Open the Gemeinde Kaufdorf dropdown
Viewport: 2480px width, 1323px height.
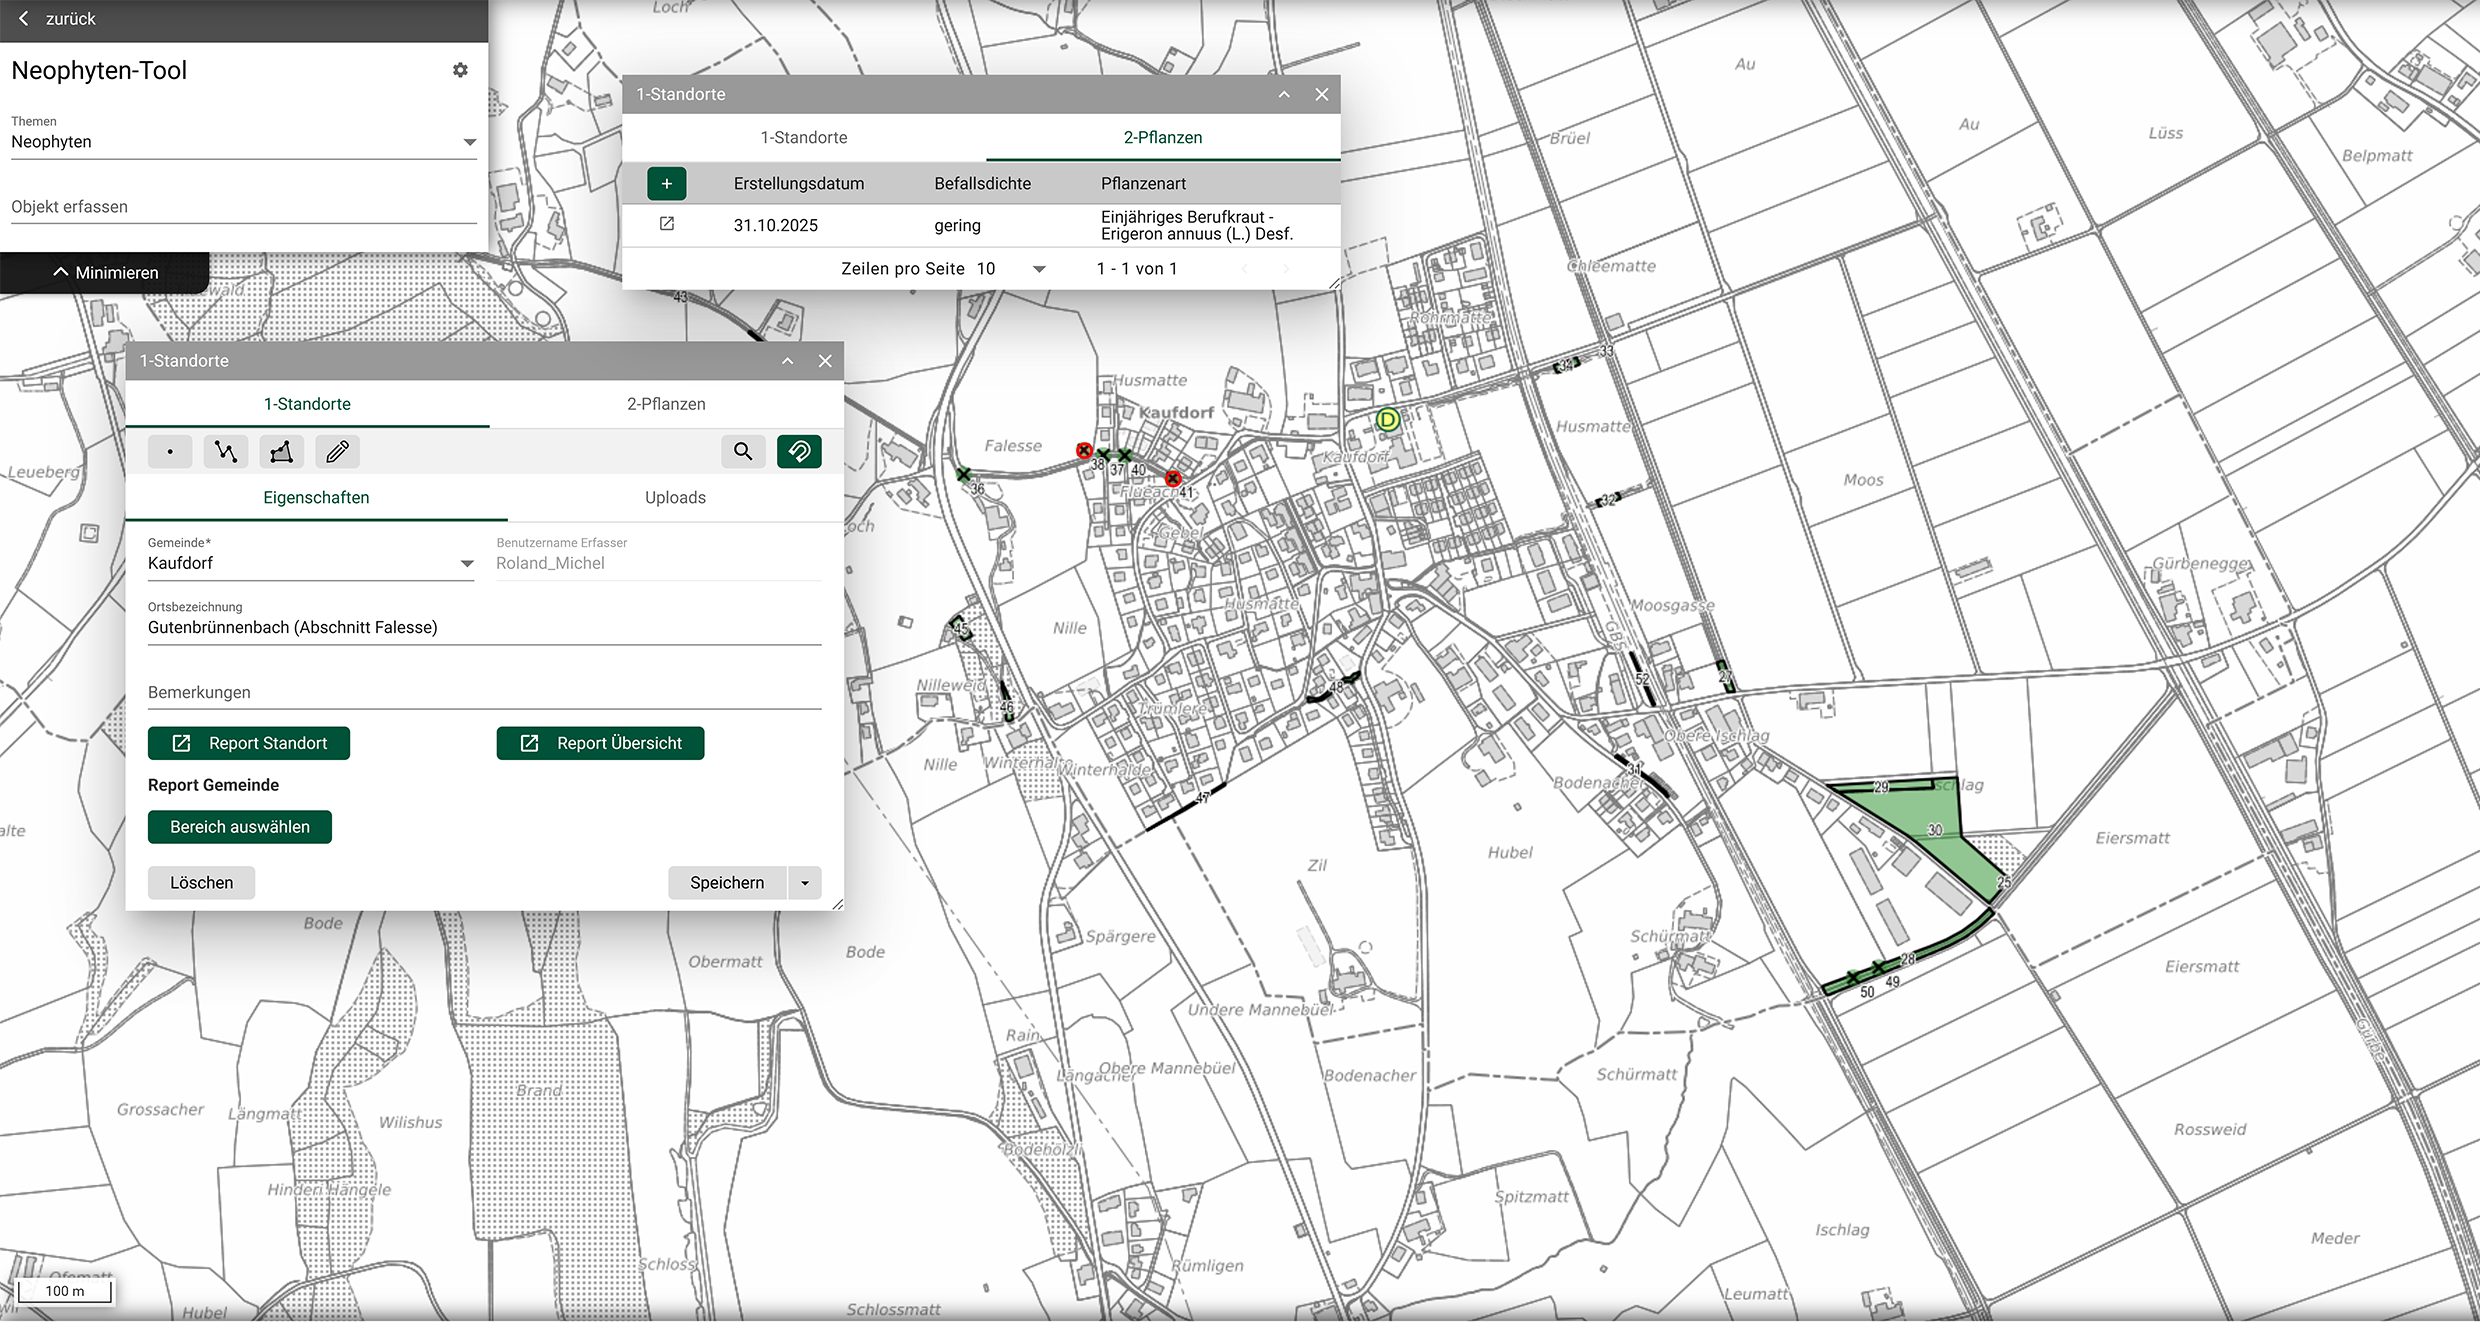[x=466, y=564]
